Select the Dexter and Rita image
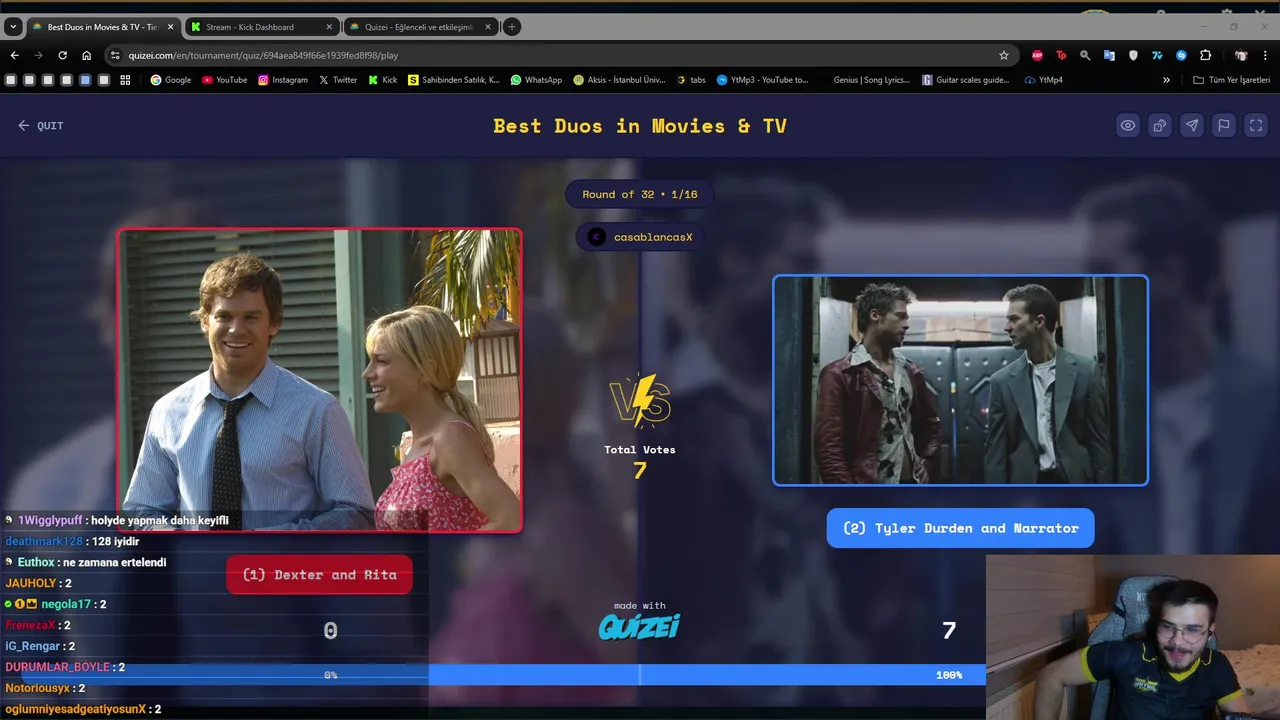The image size is (1280, 720). tap(320, 380)
